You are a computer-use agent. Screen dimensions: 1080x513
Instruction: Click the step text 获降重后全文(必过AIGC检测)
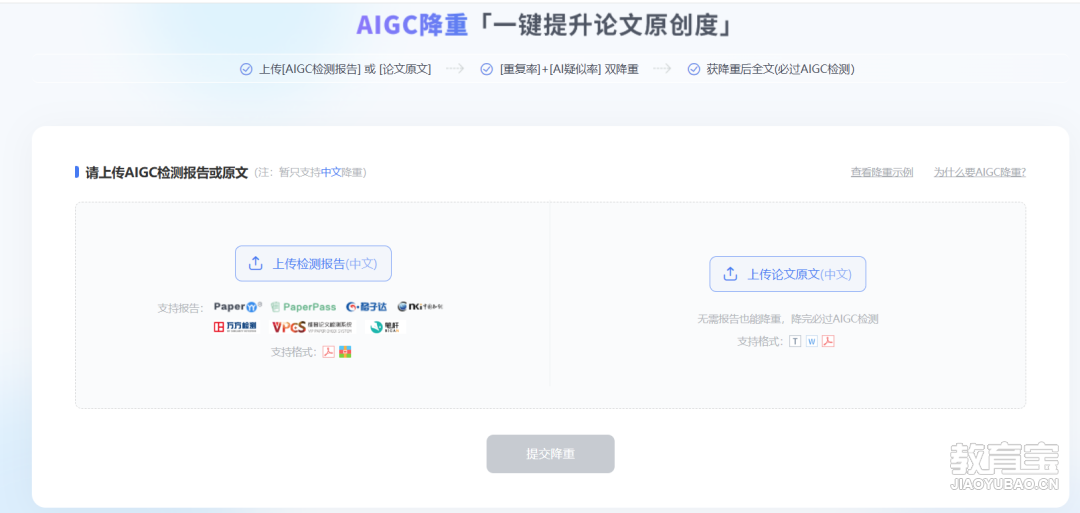(x=780, y=70)
